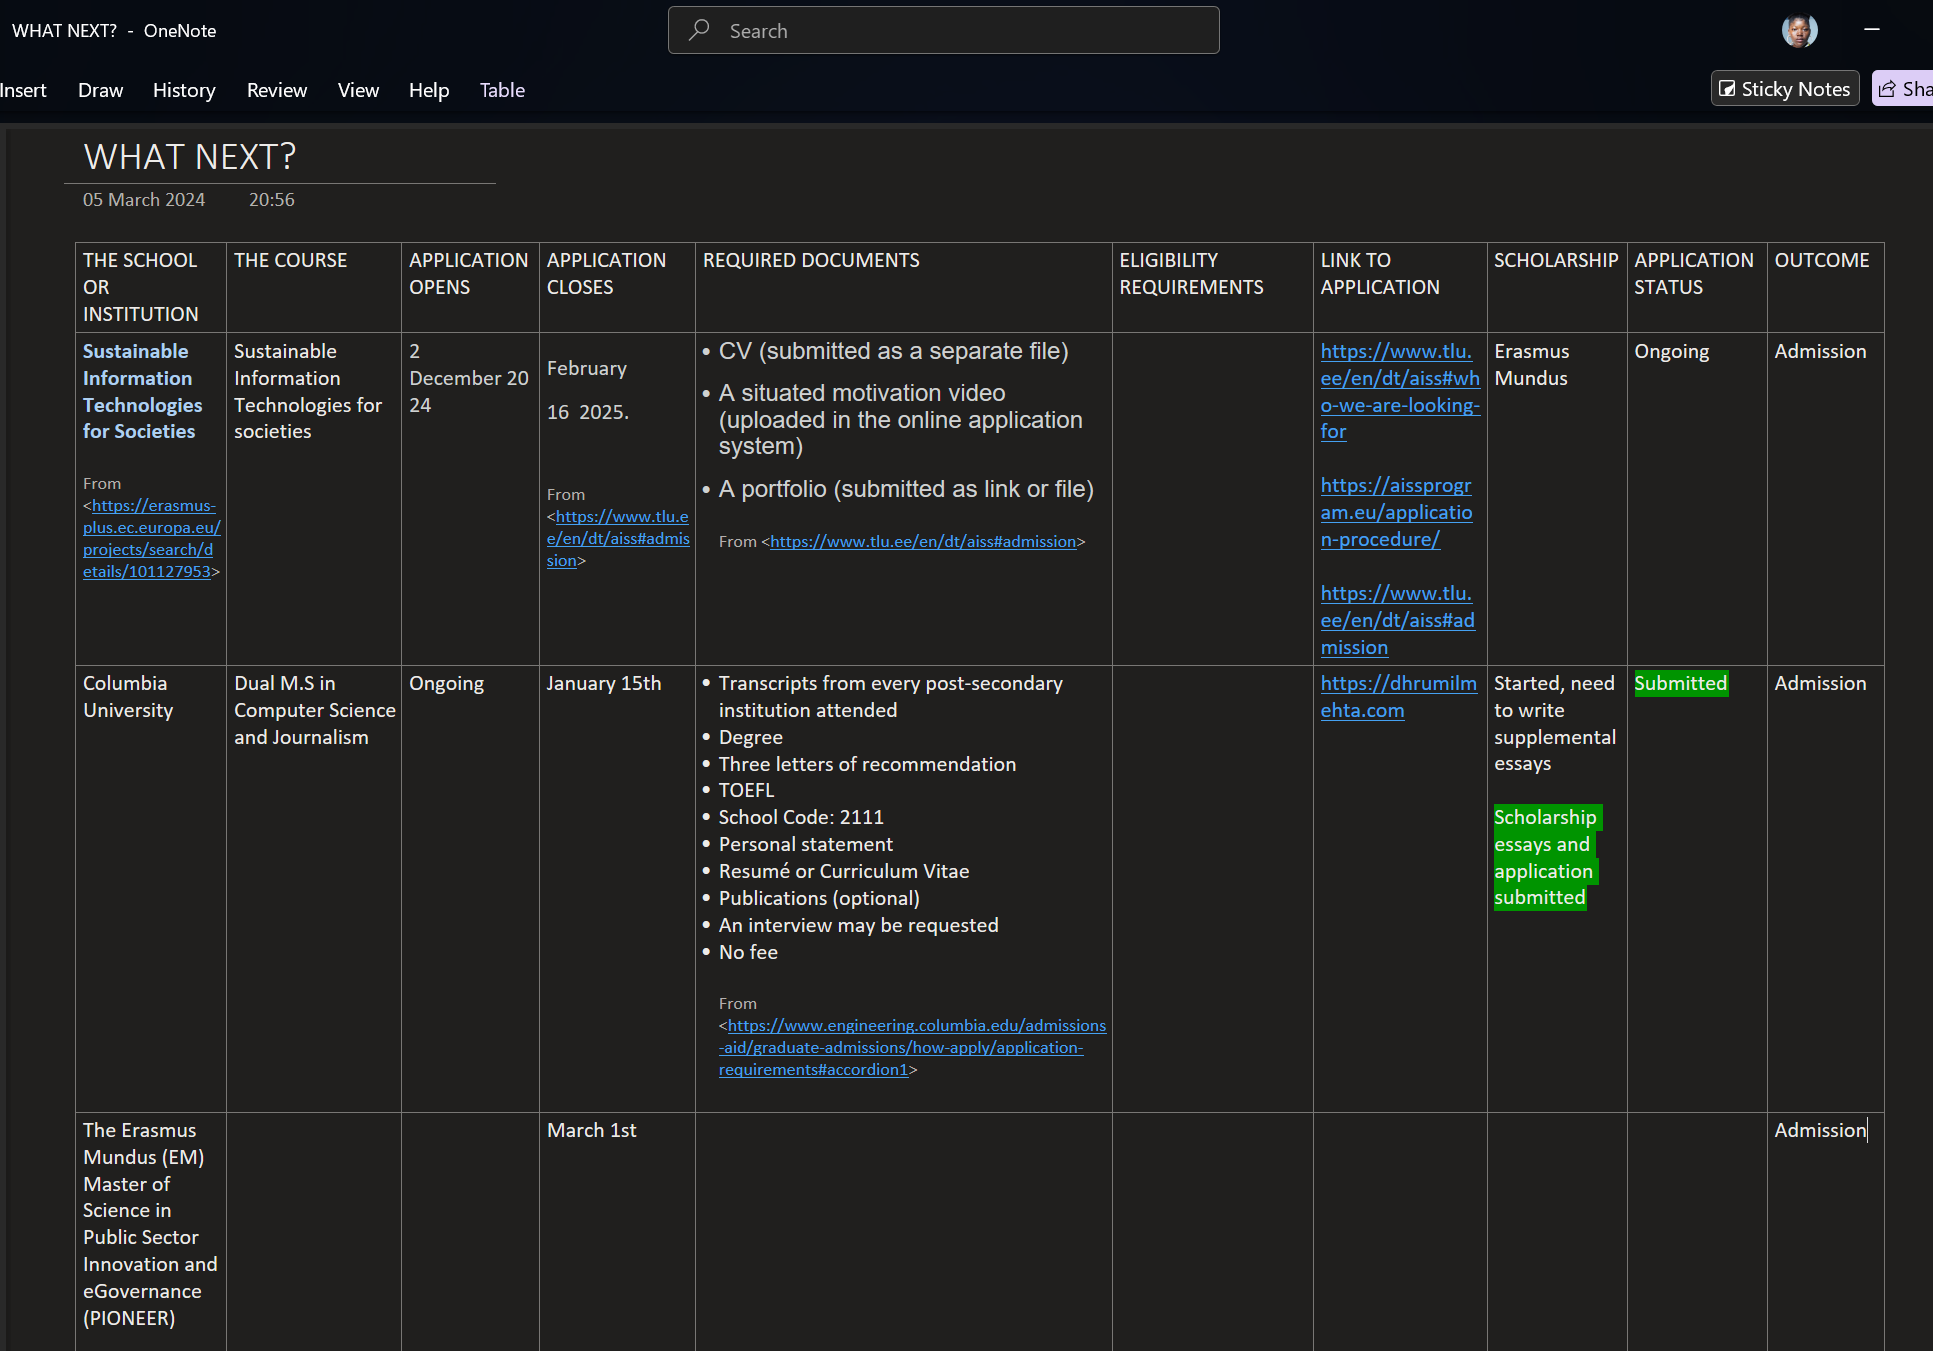1933x1351 pixels.
Task: Open the View ribbon tab
Action: pos(358,90)
